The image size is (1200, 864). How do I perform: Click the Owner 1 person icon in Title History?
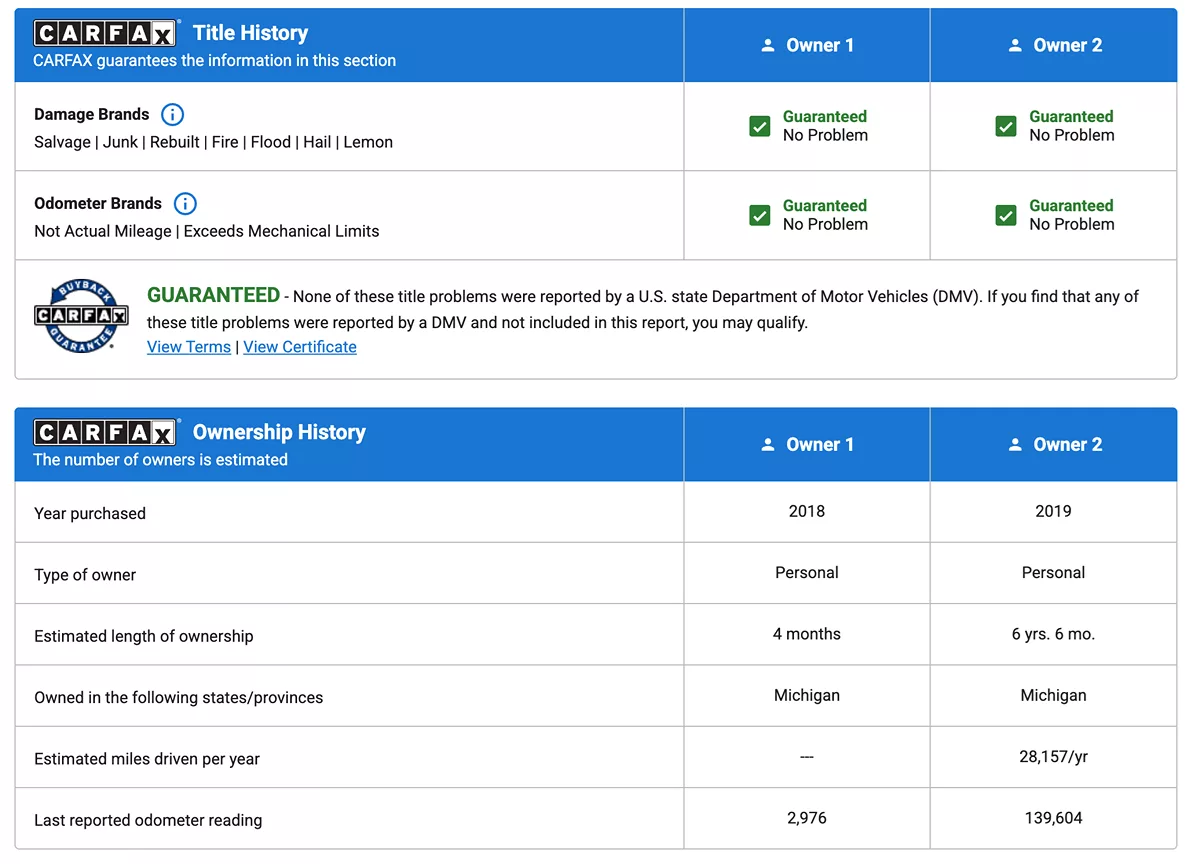(768, 46)
